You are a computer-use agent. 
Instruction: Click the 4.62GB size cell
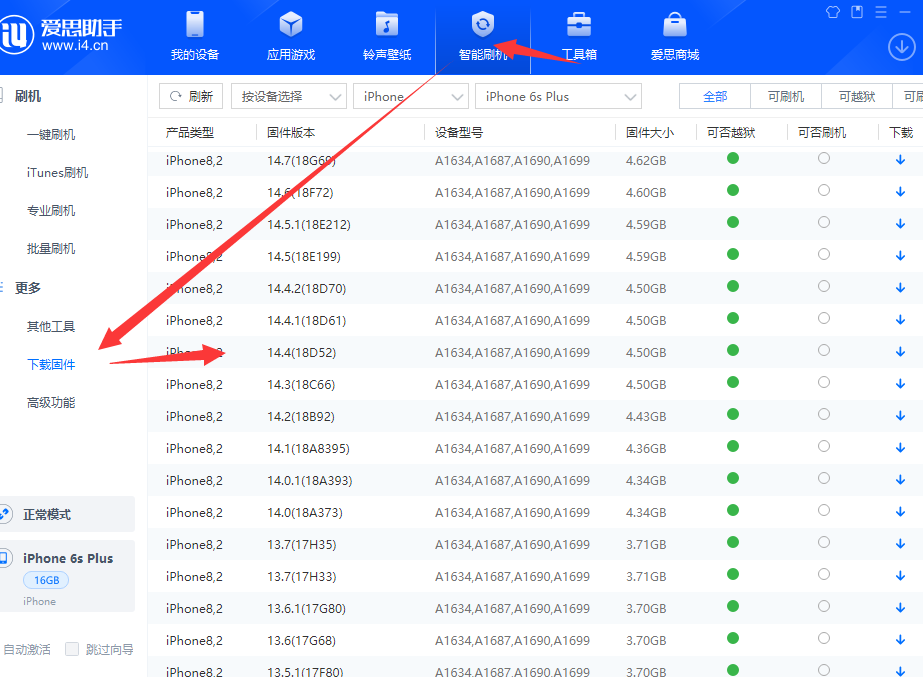tap(646, 161)
